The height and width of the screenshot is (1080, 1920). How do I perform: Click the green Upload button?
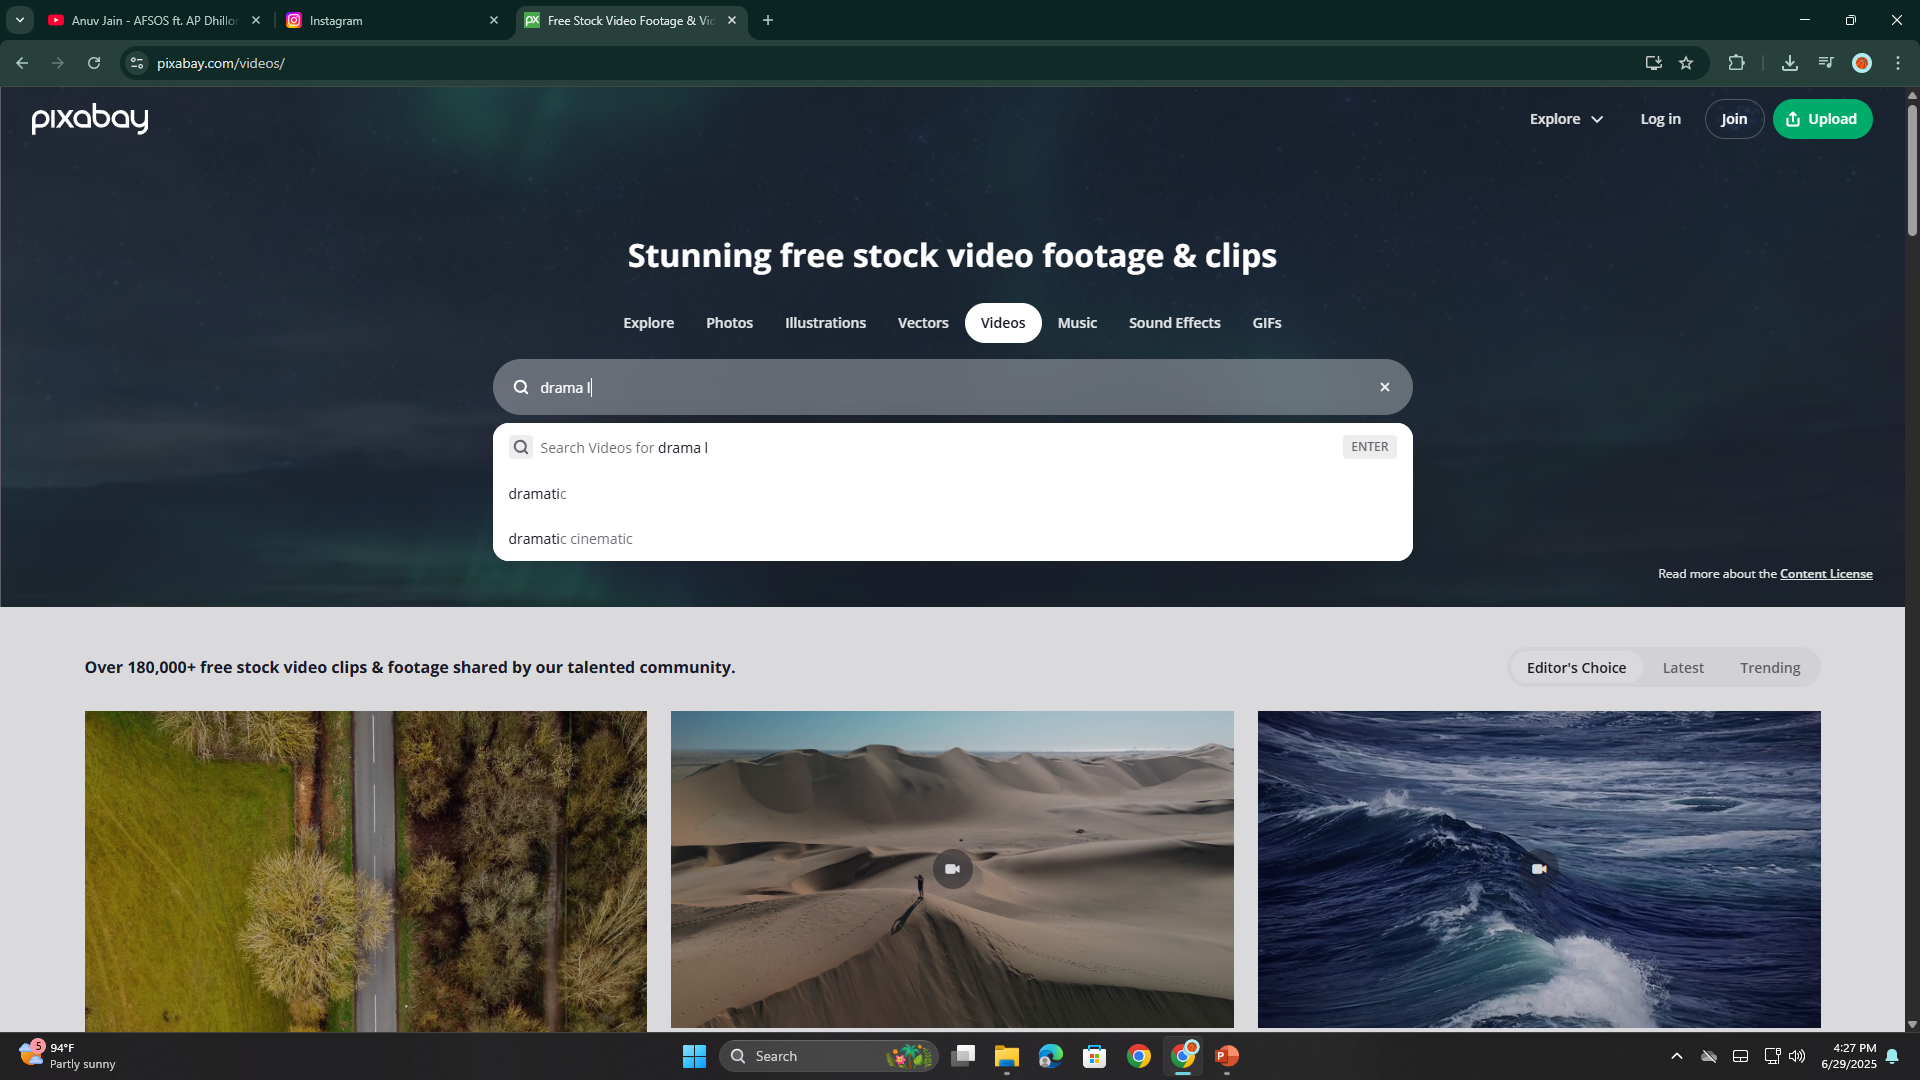(1822, 119)
